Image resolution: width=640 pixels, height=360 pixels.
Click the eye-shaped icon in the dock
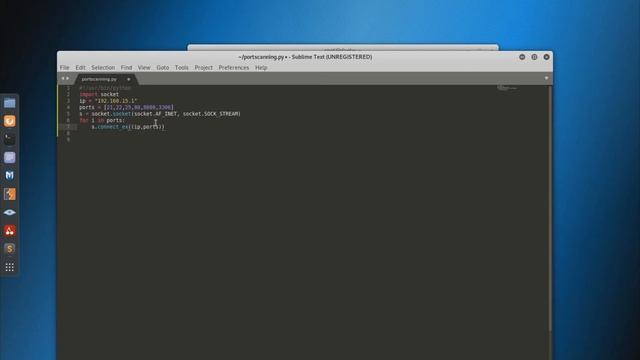9,212
